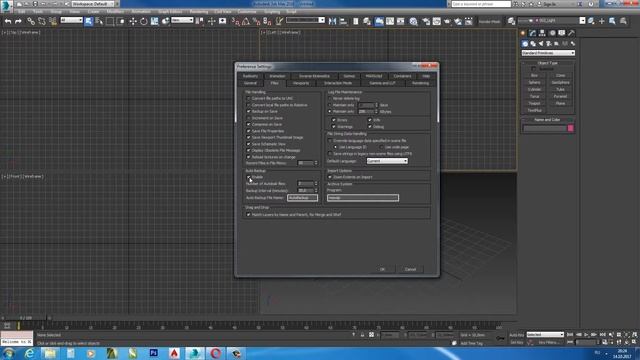Select the Shapes category icon
This screenshot has width=640, height=360.
click(x=533, y=44)
